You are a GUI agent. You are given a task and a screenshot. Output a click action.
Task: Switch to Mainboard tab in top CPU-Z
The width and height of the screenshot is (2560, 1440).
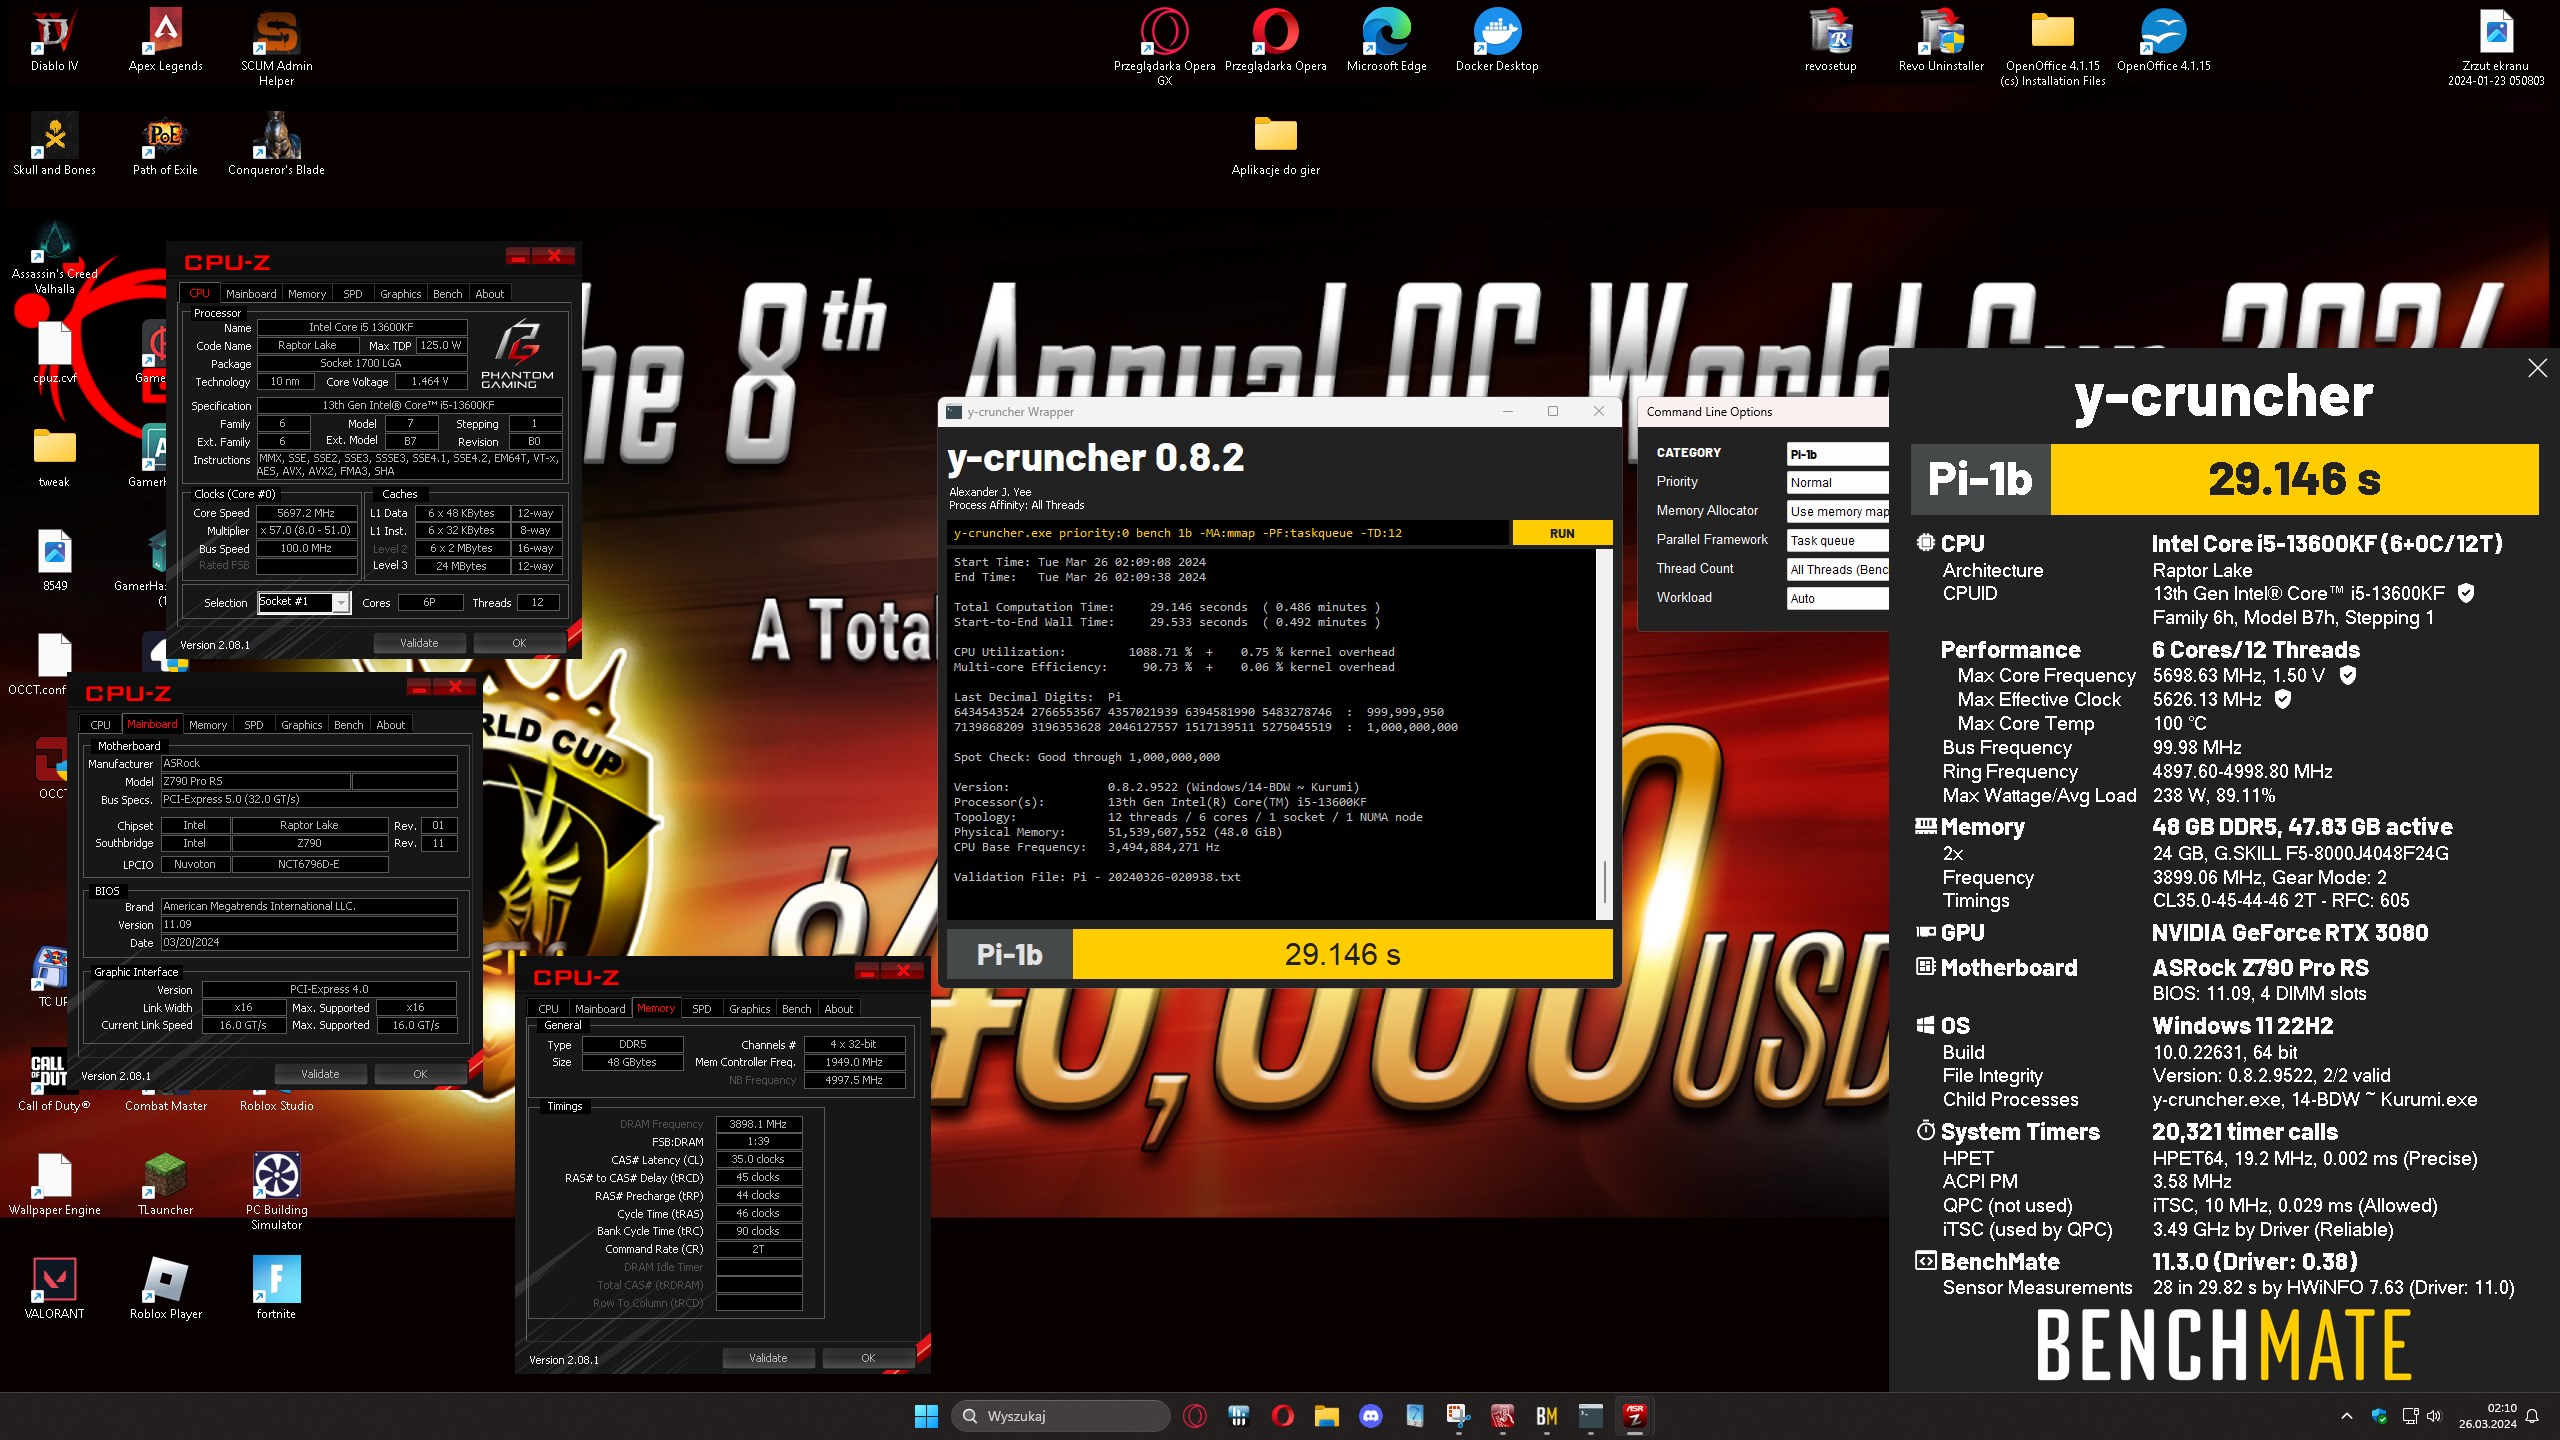[251, 294]
